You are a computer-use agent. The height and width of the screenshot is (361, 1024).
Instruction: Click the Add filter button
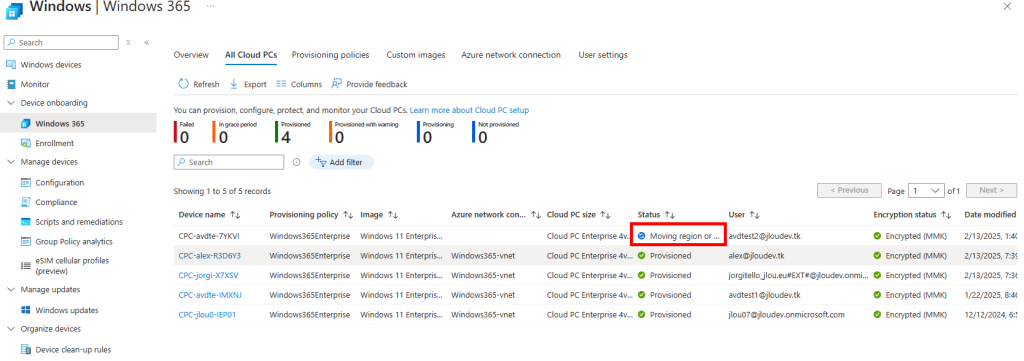point(341,162)
